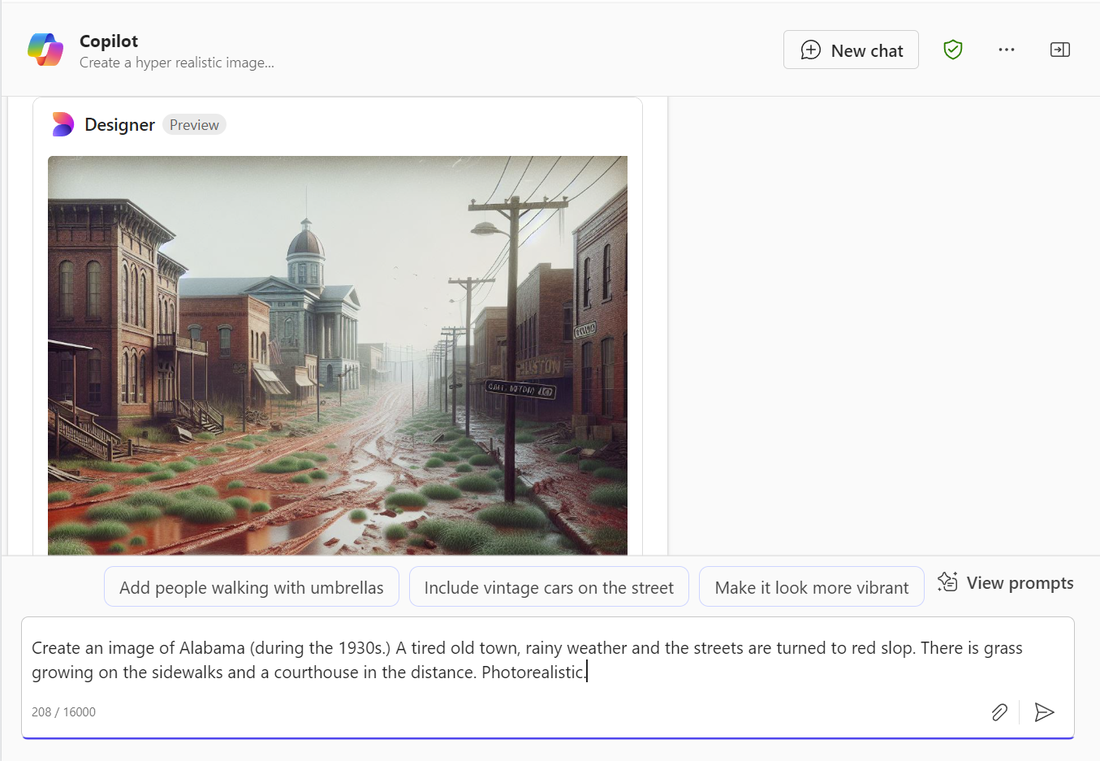Open the three-dot more options menu
Image resolution: width=1100 pixels, height=761 pixels.
point(1006,50)
